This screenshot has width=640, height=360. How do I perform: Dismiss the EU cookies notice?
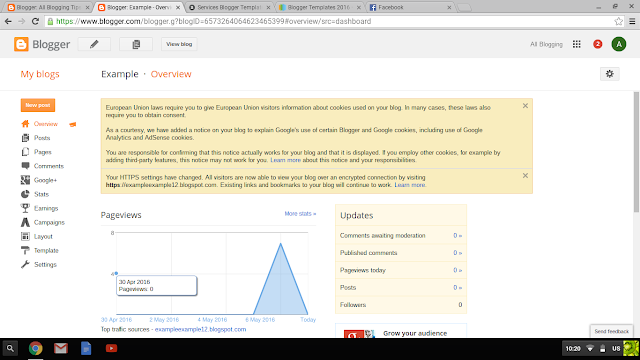point(525,106)
